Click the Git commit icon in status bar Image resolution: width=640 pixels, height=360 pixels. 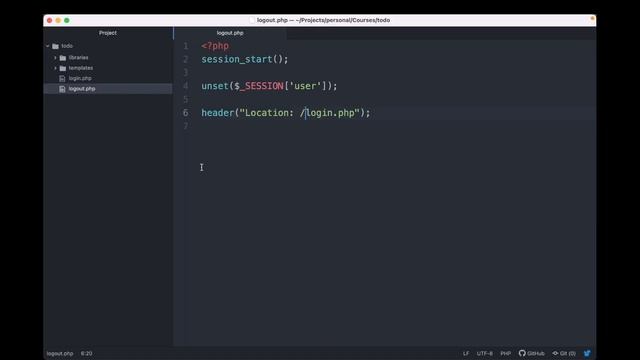click(x=555, y=353)
